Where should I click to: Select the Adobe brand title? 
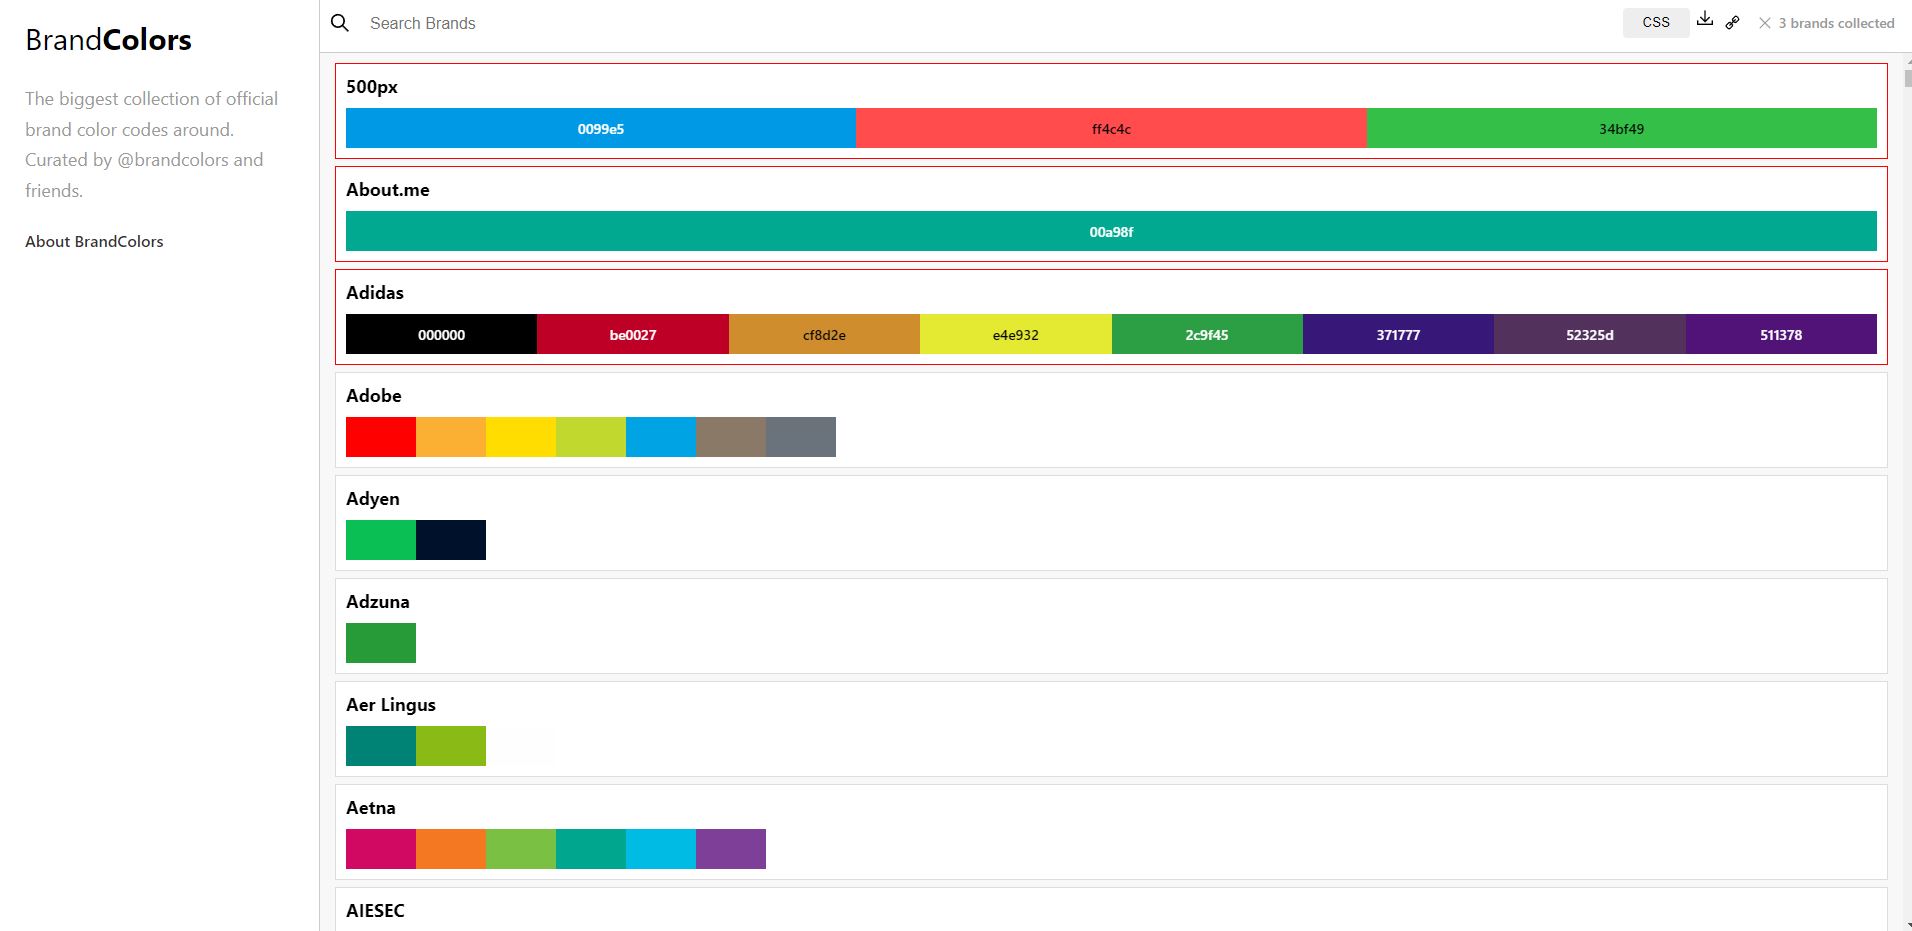point(374,396)
